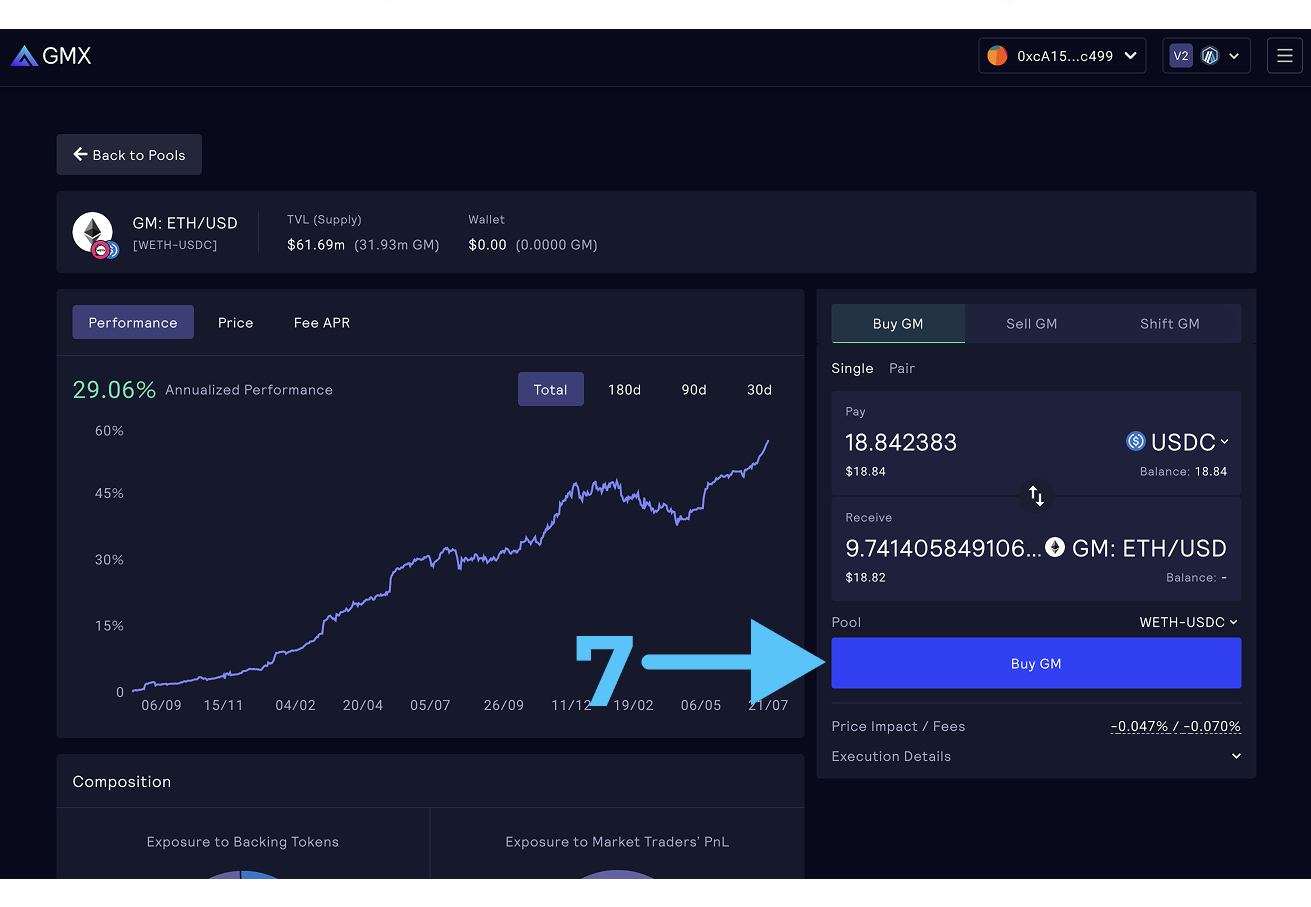Click the GMX logo icon
Image resolution: width=1311 pixels, height=907 pixels.
tap(25, 56)
